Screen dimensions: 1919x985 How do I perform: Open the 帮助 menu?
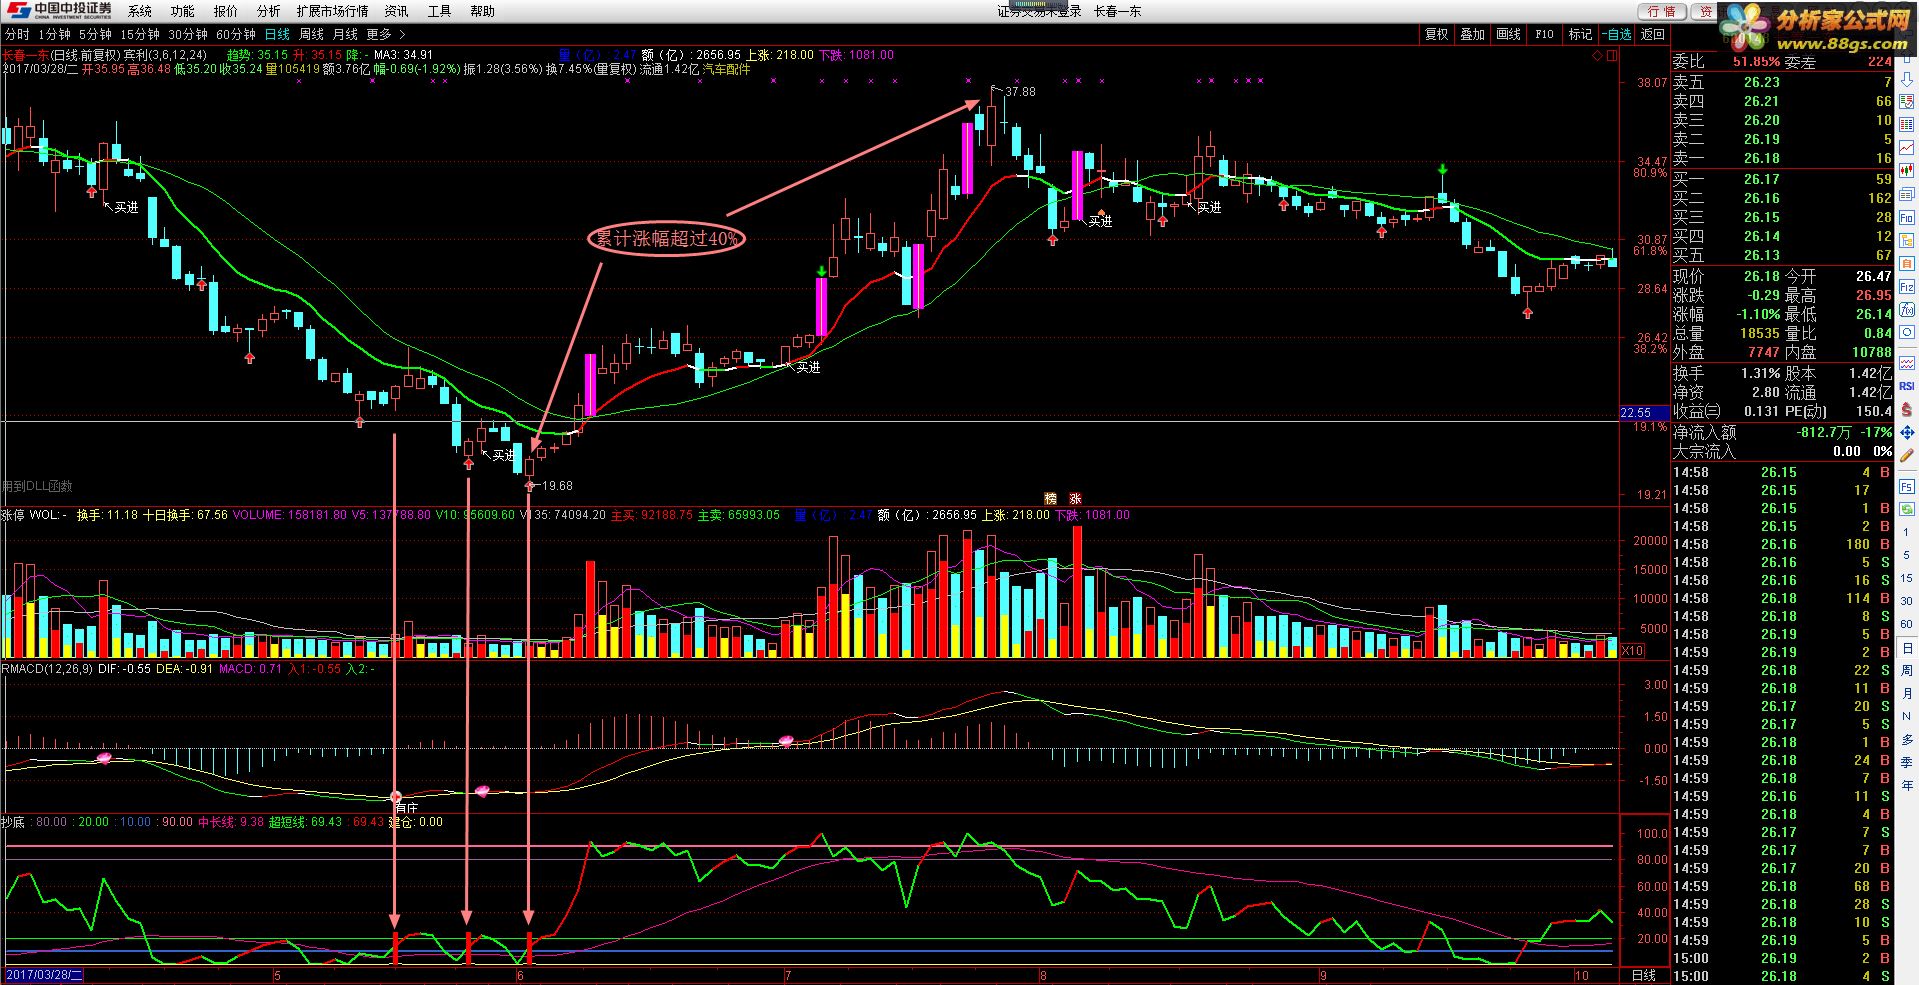483,11
